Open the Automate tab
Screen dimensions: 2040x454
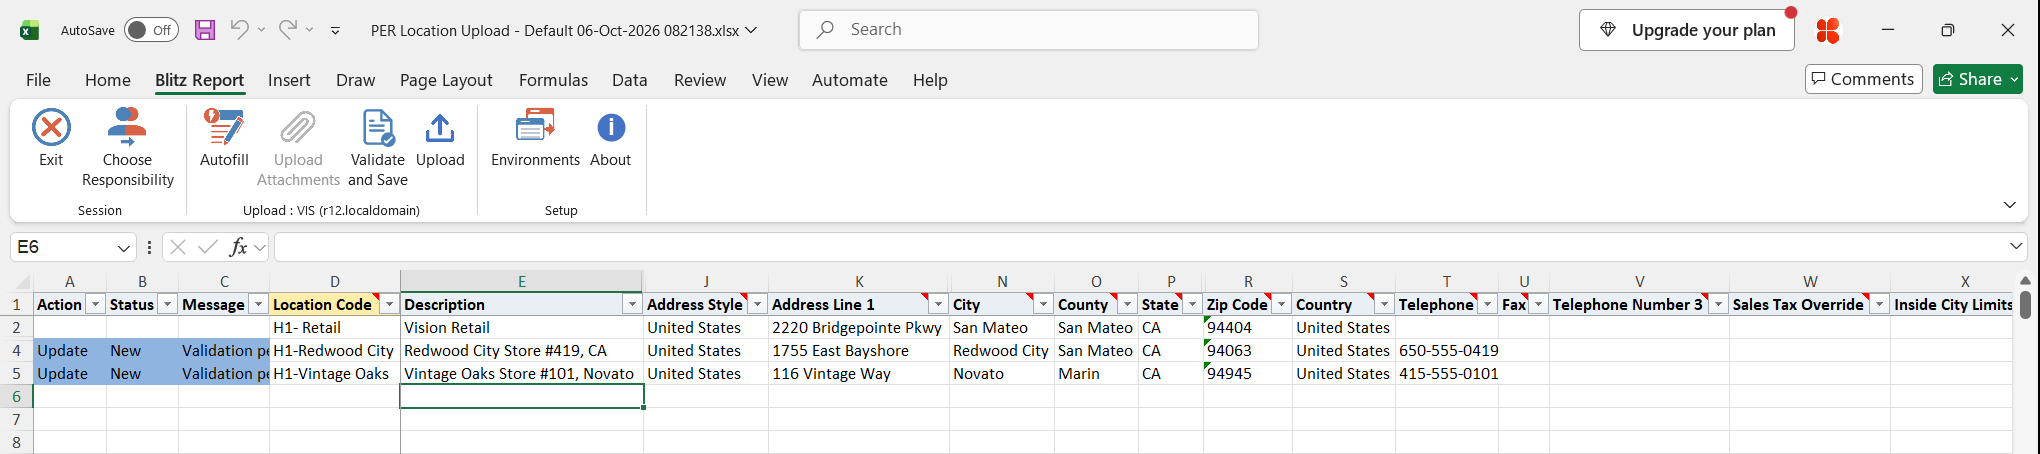click(x=850, y=80)
